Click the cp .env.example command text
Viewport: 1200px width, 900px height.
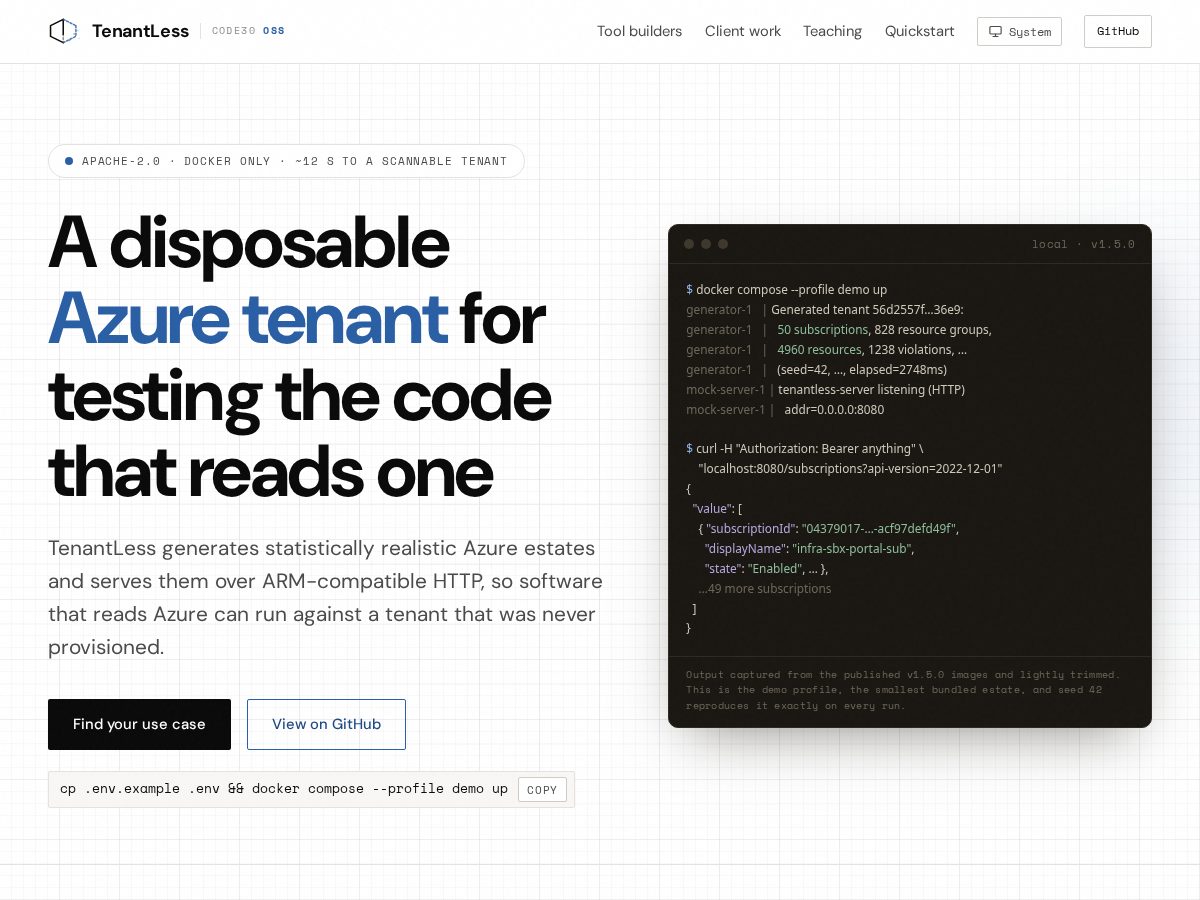[x=284, y=789]
